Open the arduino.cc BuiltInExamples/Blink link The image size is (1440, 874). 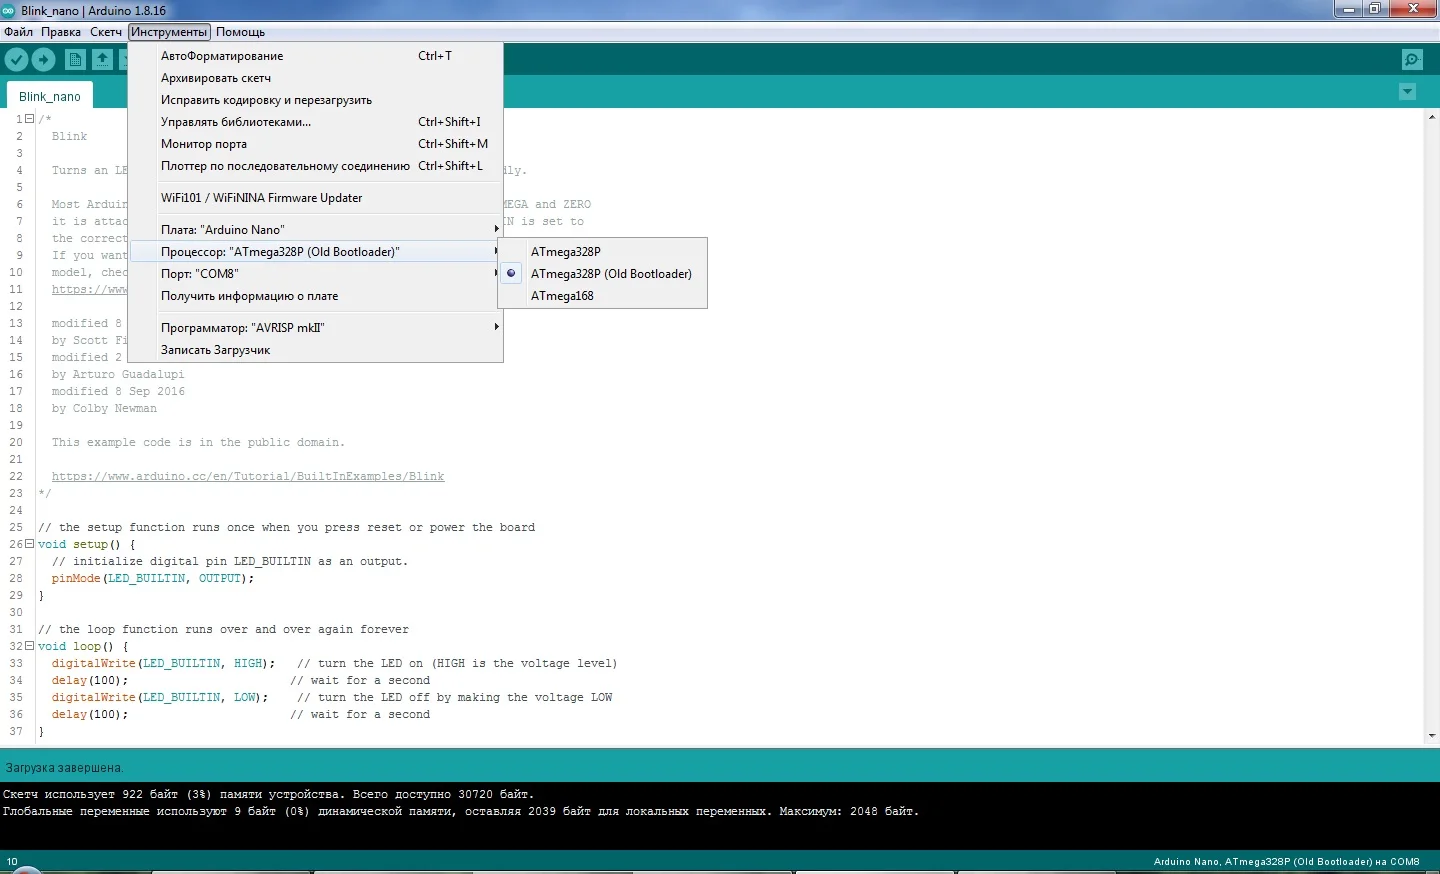[248, 477]
